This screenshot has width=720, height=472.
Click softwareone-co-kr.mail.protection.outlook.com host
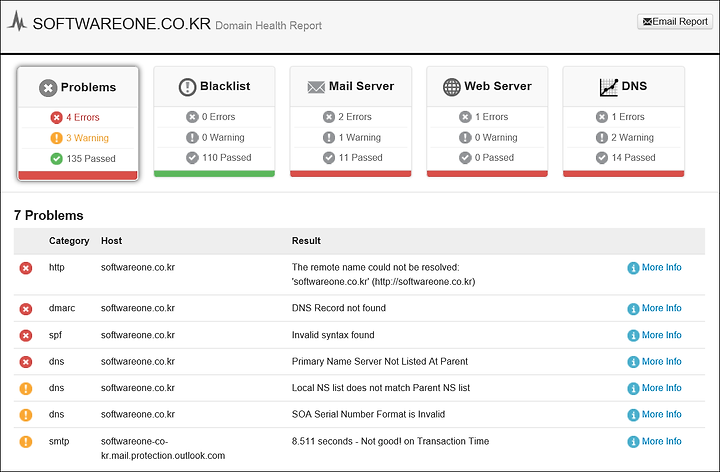point(163,449)
